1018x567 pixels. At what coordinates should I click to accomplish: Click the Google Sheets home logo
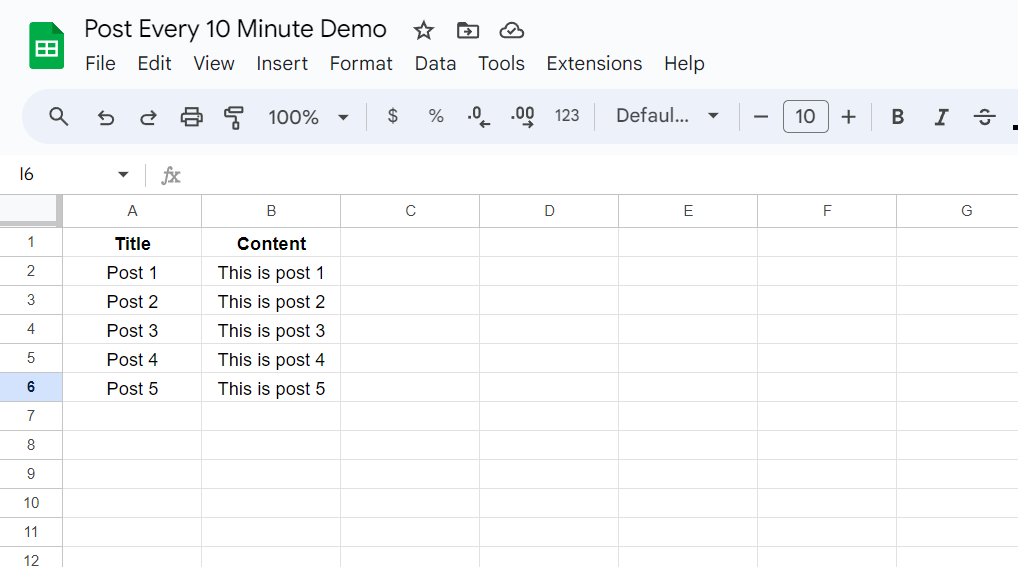pyautogui.click(x=46, y=46)
